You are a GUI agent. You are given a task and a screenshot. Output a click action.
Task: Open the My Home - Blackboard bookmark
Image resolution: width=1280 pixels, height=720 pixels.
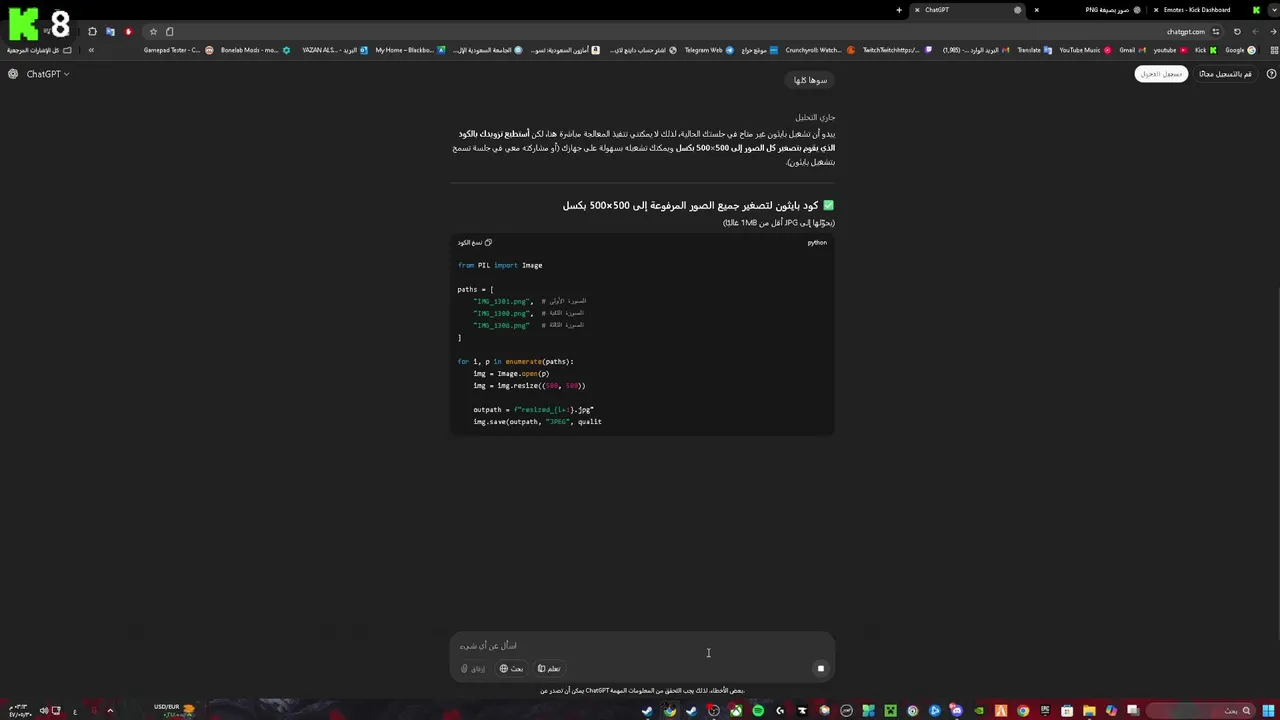(410, 50)
